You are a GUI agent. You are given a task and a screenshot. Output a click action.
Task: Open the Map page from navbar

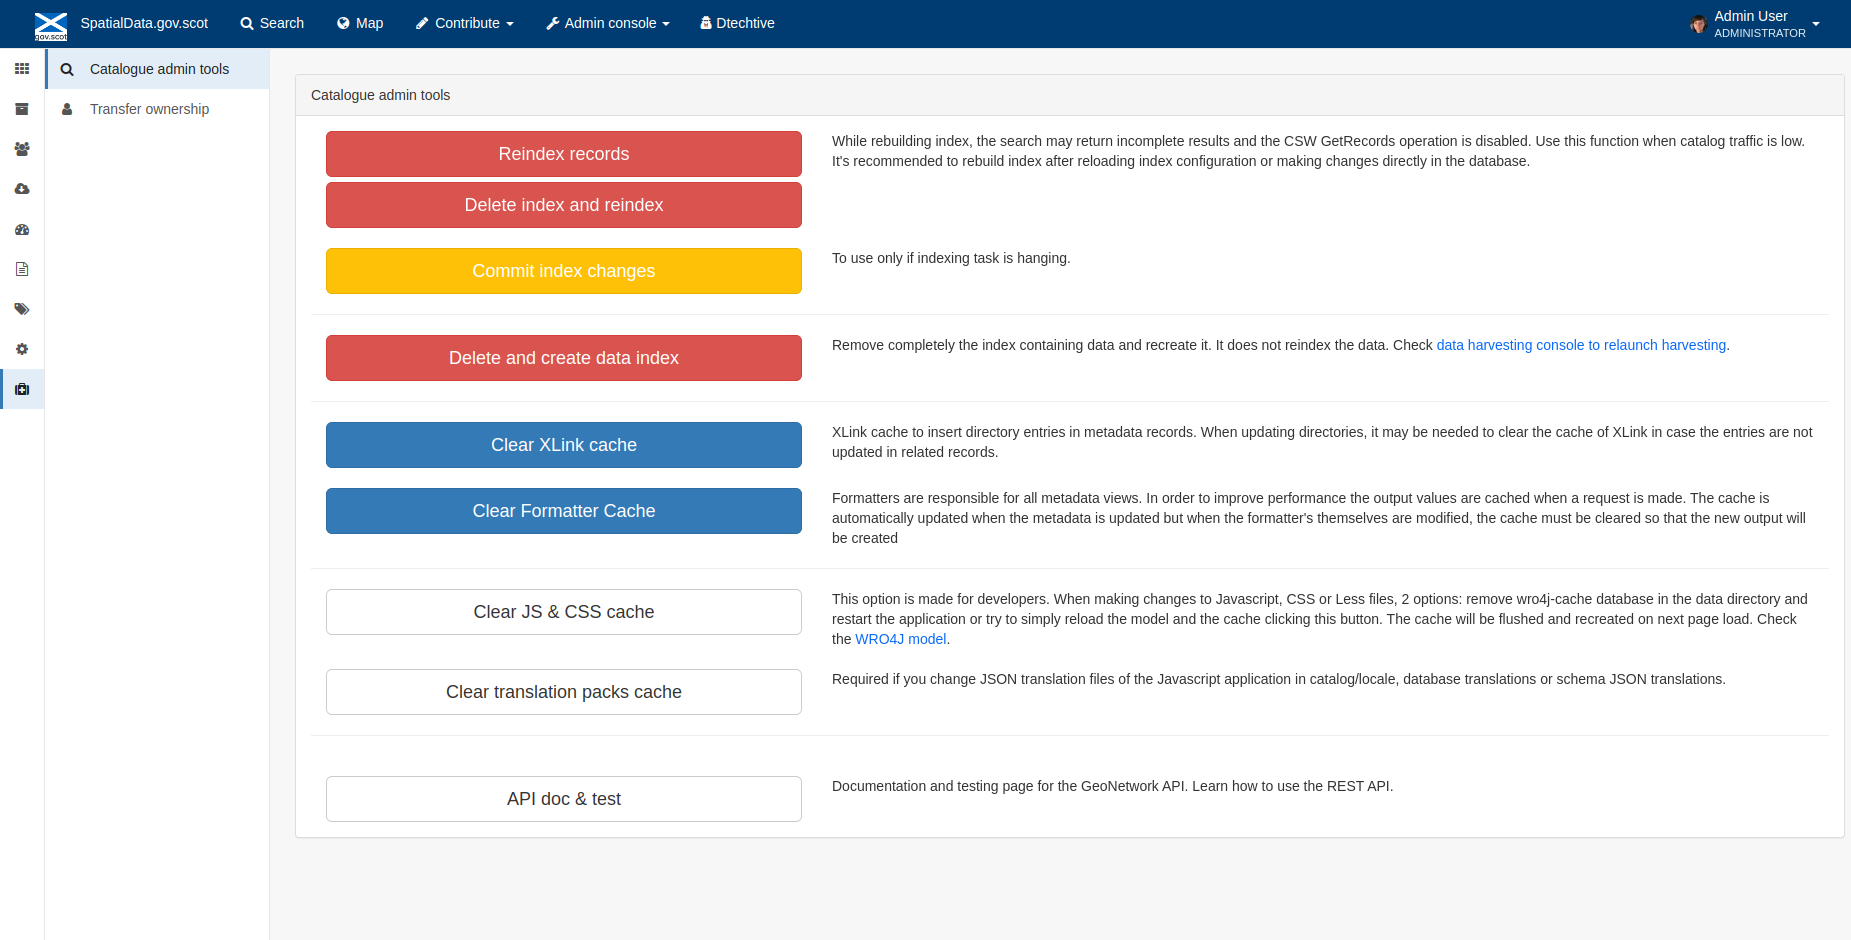(x=360, y=23)
